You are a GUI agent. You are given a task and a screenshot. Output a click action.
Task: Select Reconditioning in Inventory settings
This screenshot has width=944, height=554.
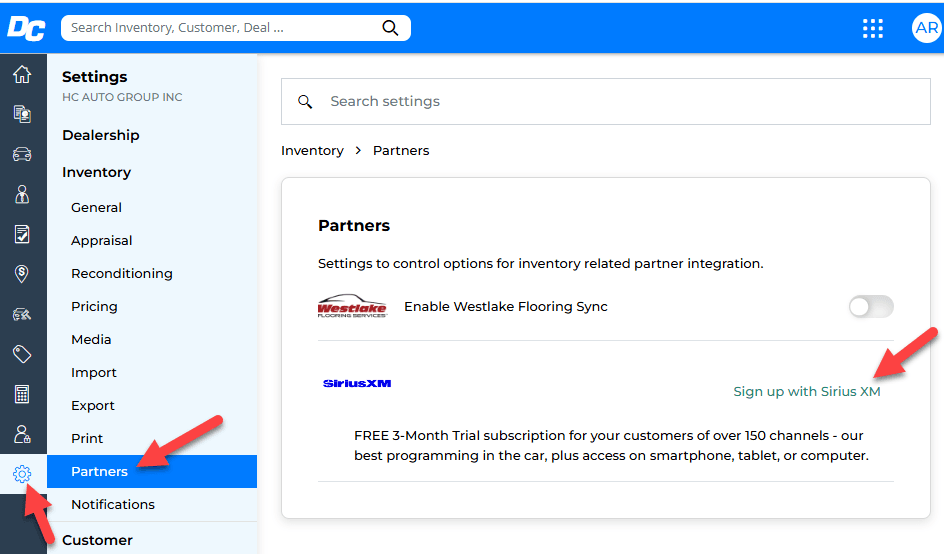[121, 273]
